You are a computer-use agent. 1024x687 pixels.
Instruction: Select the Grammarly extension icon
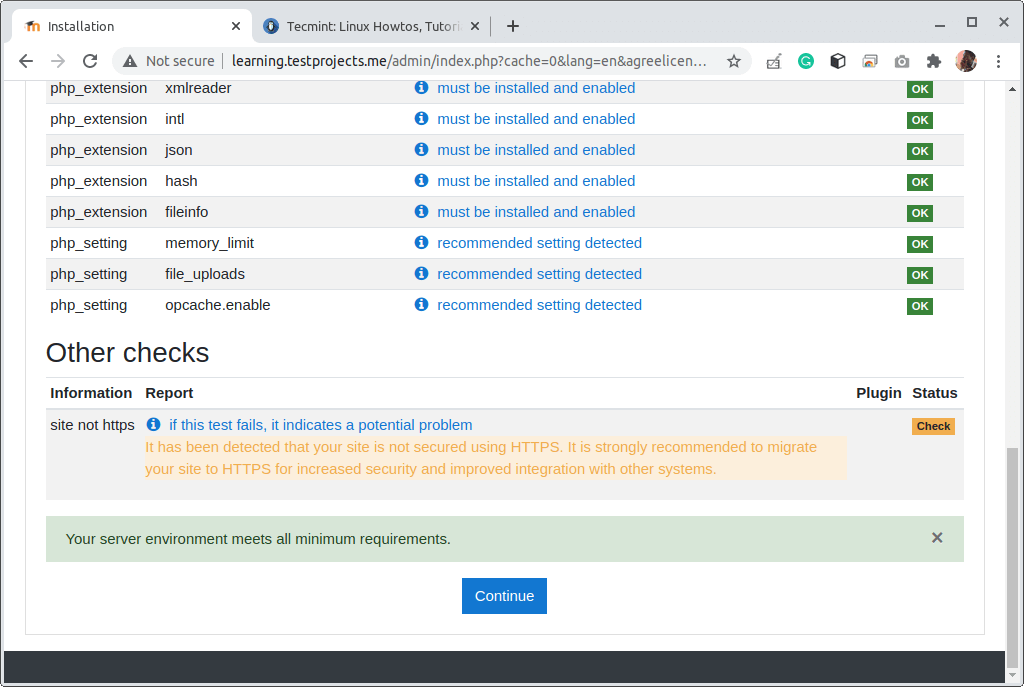pos(806,61)
